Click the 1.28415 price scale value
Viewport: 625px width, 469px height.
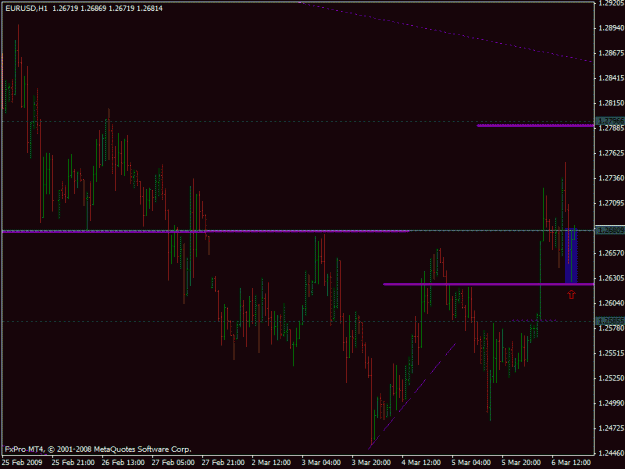[x=611, y=78]
